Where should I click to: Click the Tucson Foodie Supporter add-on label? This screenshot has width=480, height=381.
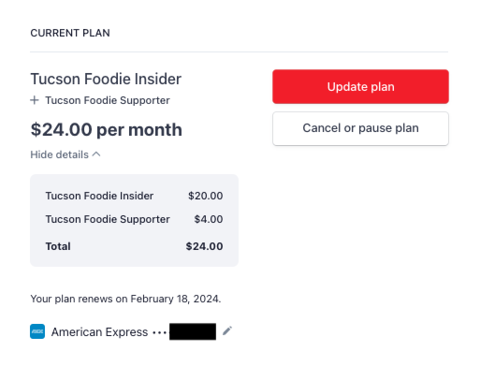point(108,100)
